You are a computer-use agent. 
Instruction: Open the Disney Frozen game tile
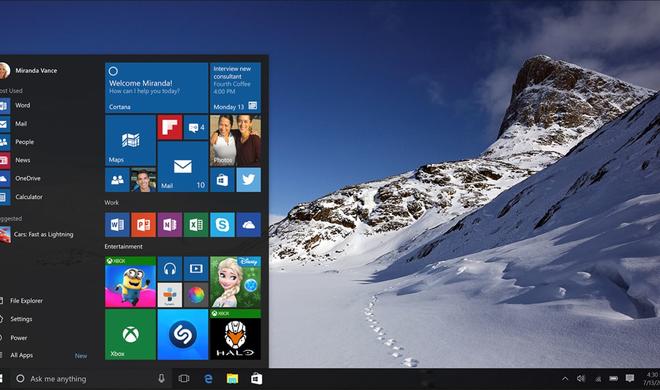(235, 282)
